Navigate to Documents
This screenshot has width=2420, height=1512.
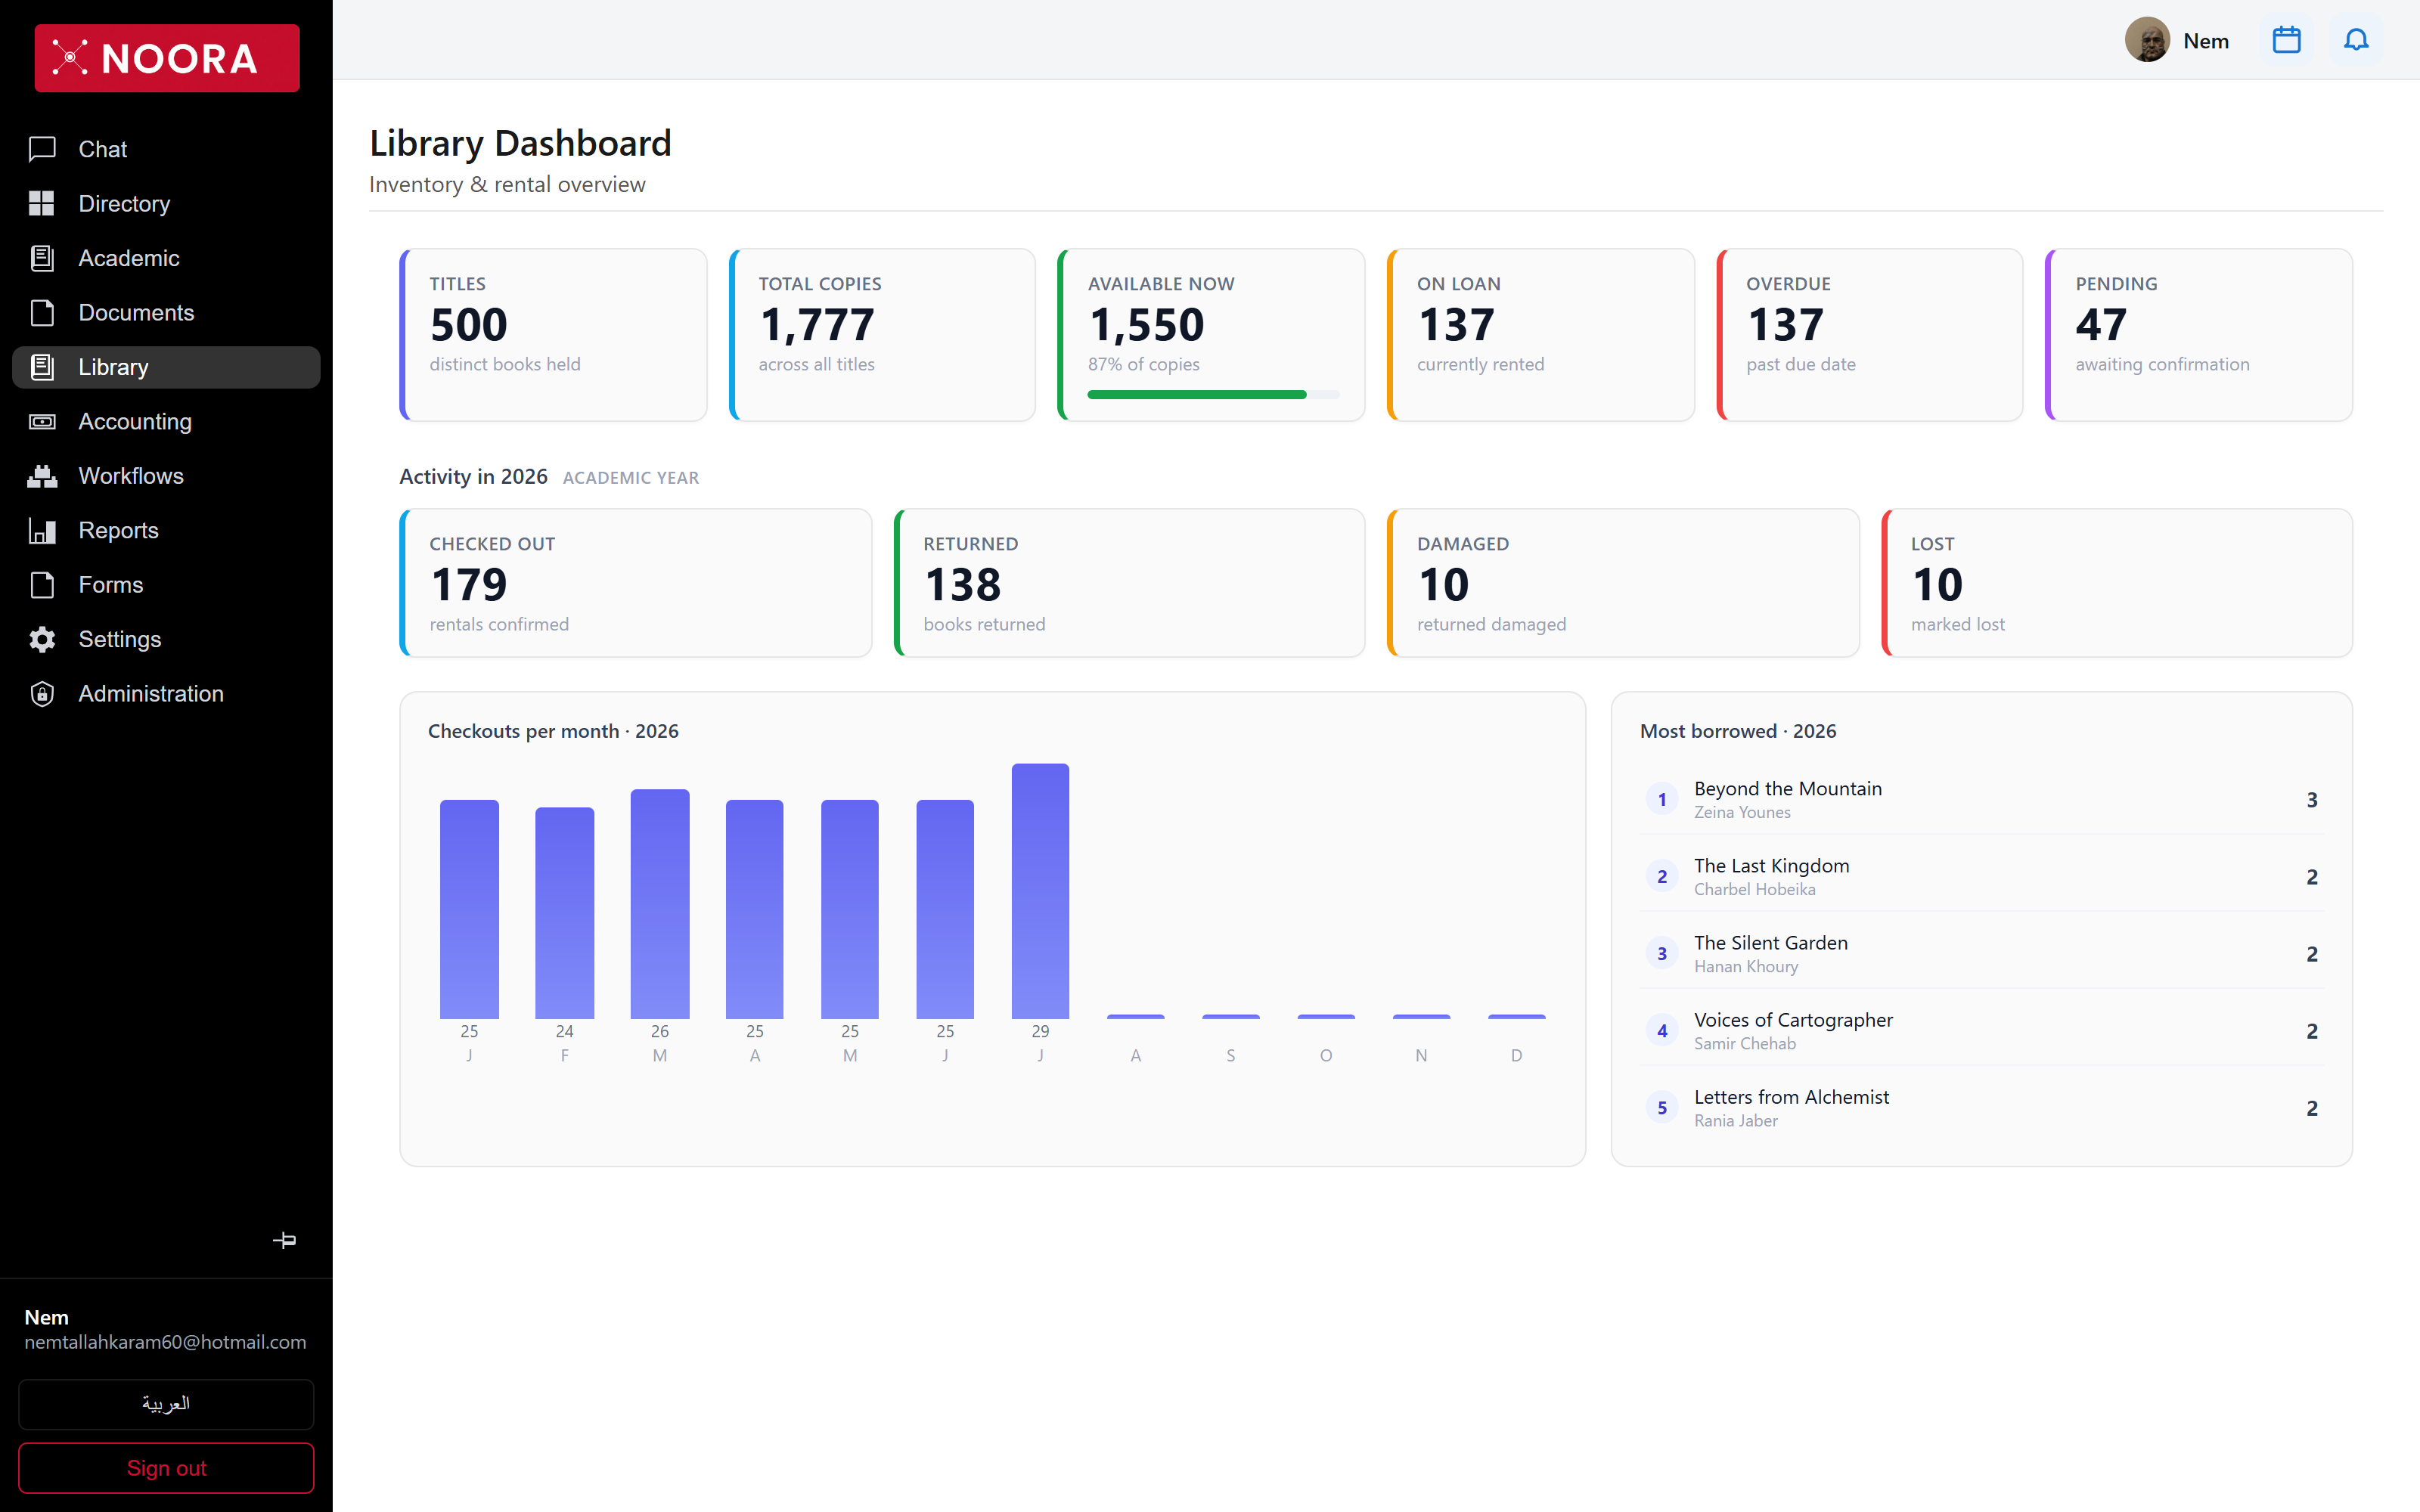pyautogui.click(x=166, y=313)
